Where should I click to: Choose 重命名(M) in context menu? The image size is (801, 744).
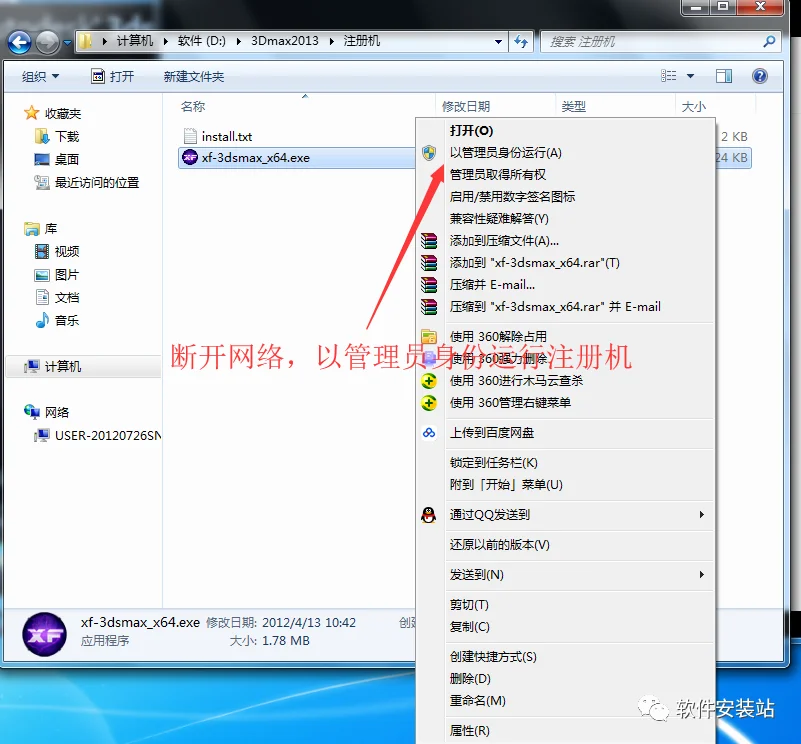click(x=566, y=701)
